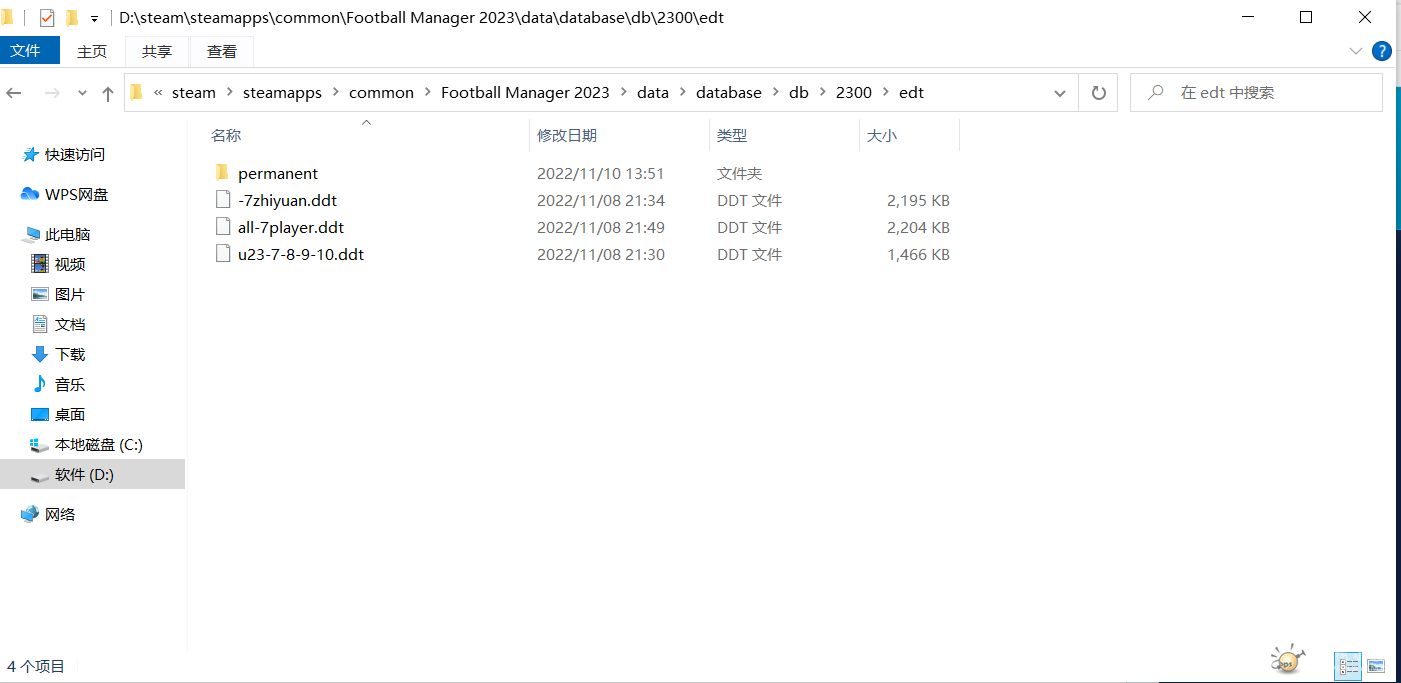This screenshot has height=683, width=1401.
Task: Open the 音乐 note icon in sidebar
Action: (x=40, y=384)
